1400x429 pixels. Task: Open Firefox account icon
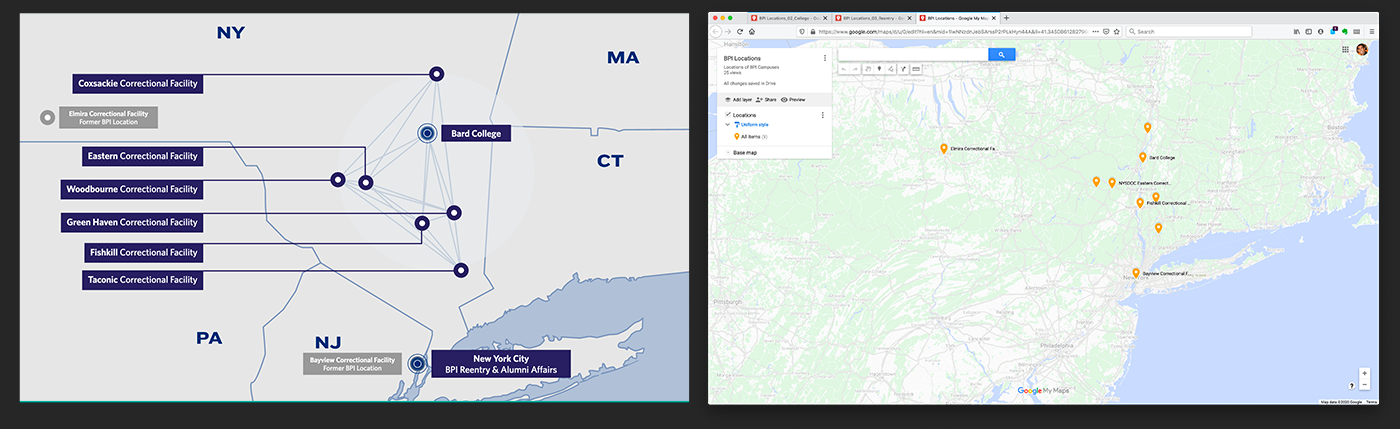click(x=1321, y=31)
